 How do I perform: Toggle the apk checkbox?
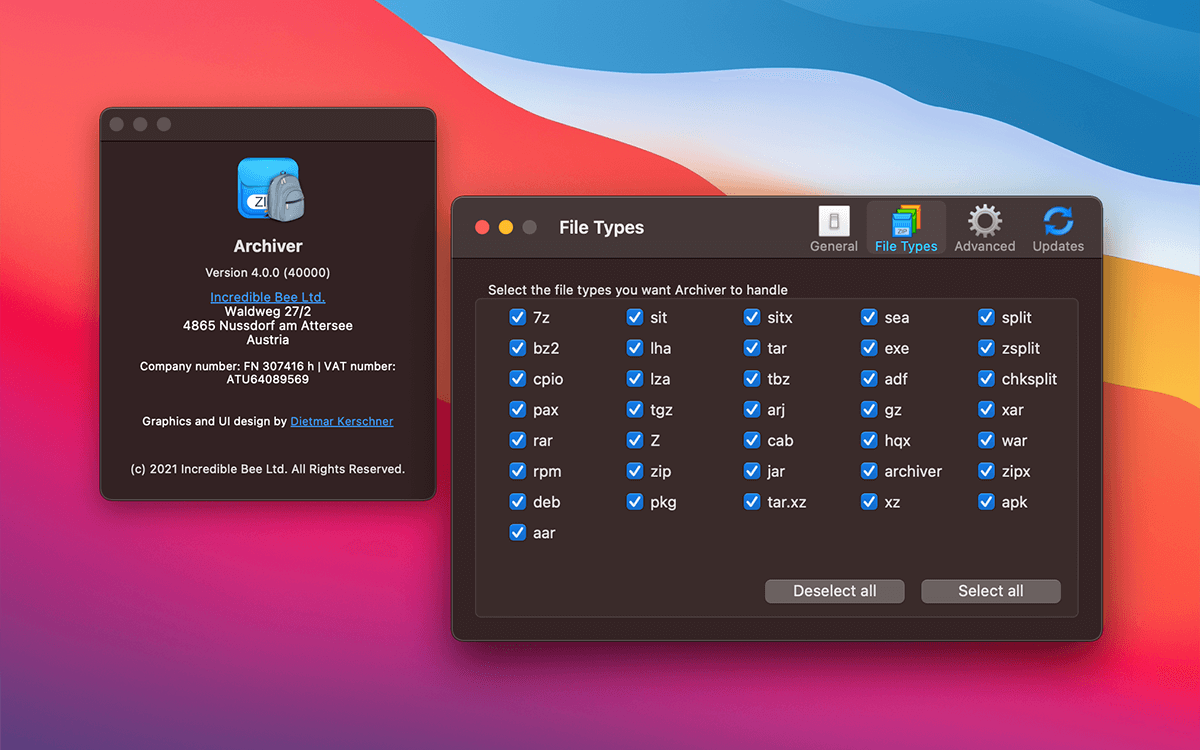[x=986, y=502]
